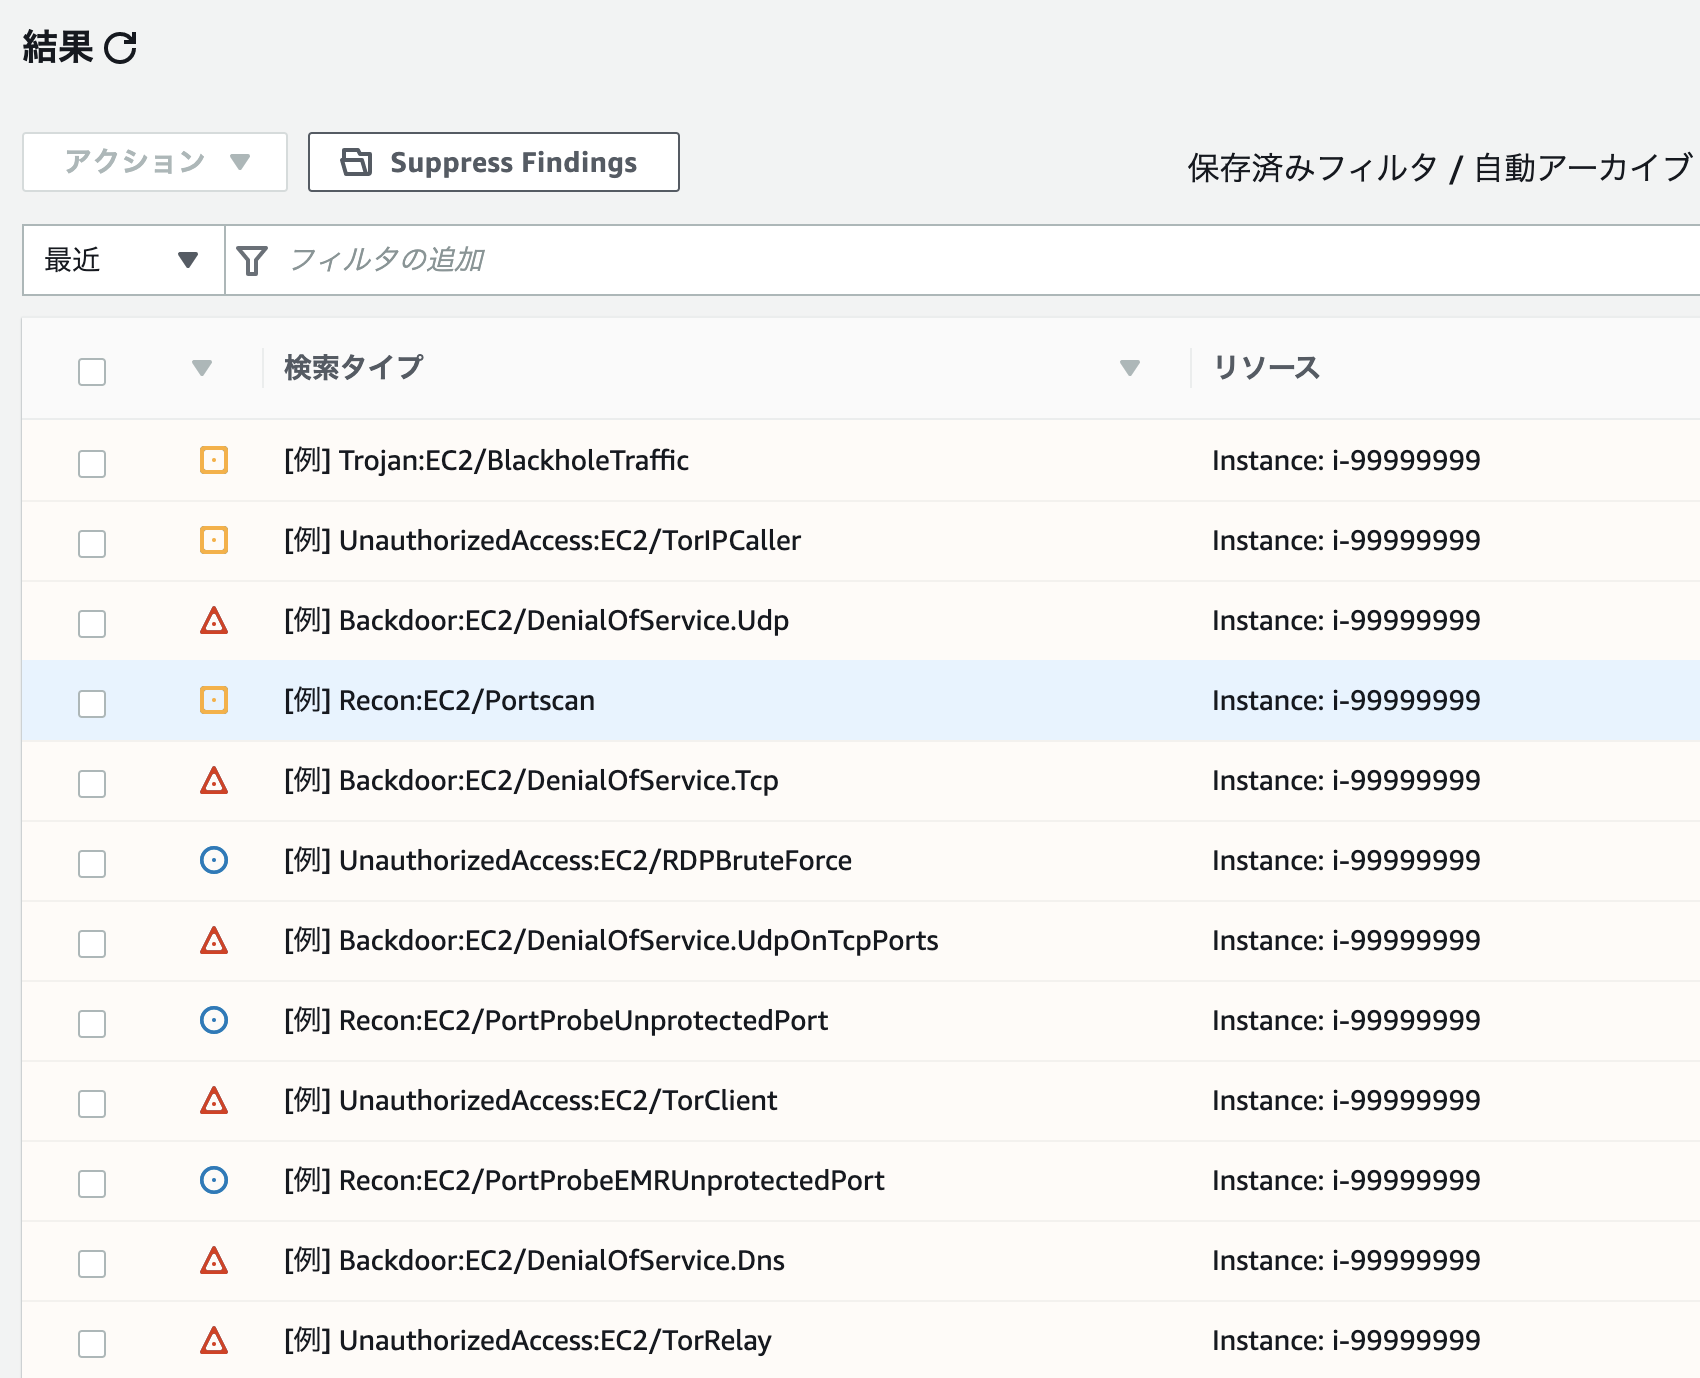Click the orange severity icon for Recon:EC2/Portscan
The height and width of the screenshot is (1378, 1700).
[214, 700]
